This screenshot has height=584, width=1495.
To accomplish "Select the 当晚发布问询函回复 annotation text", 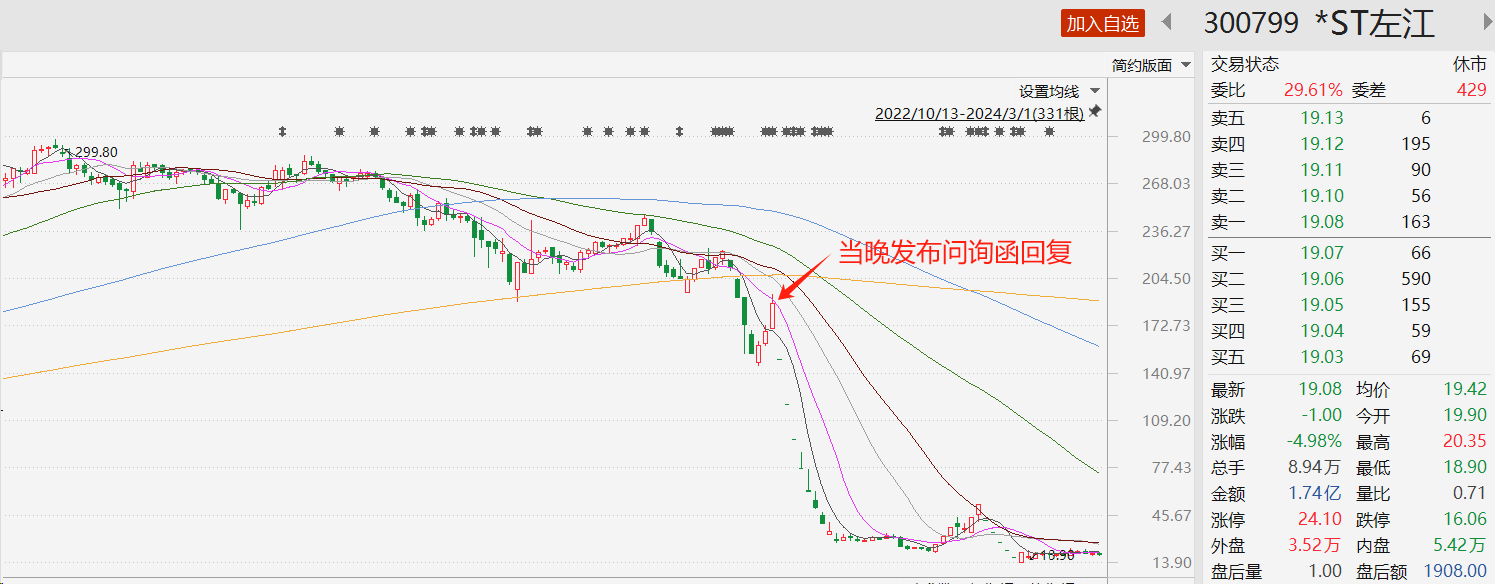I will [x=954, y=251].
